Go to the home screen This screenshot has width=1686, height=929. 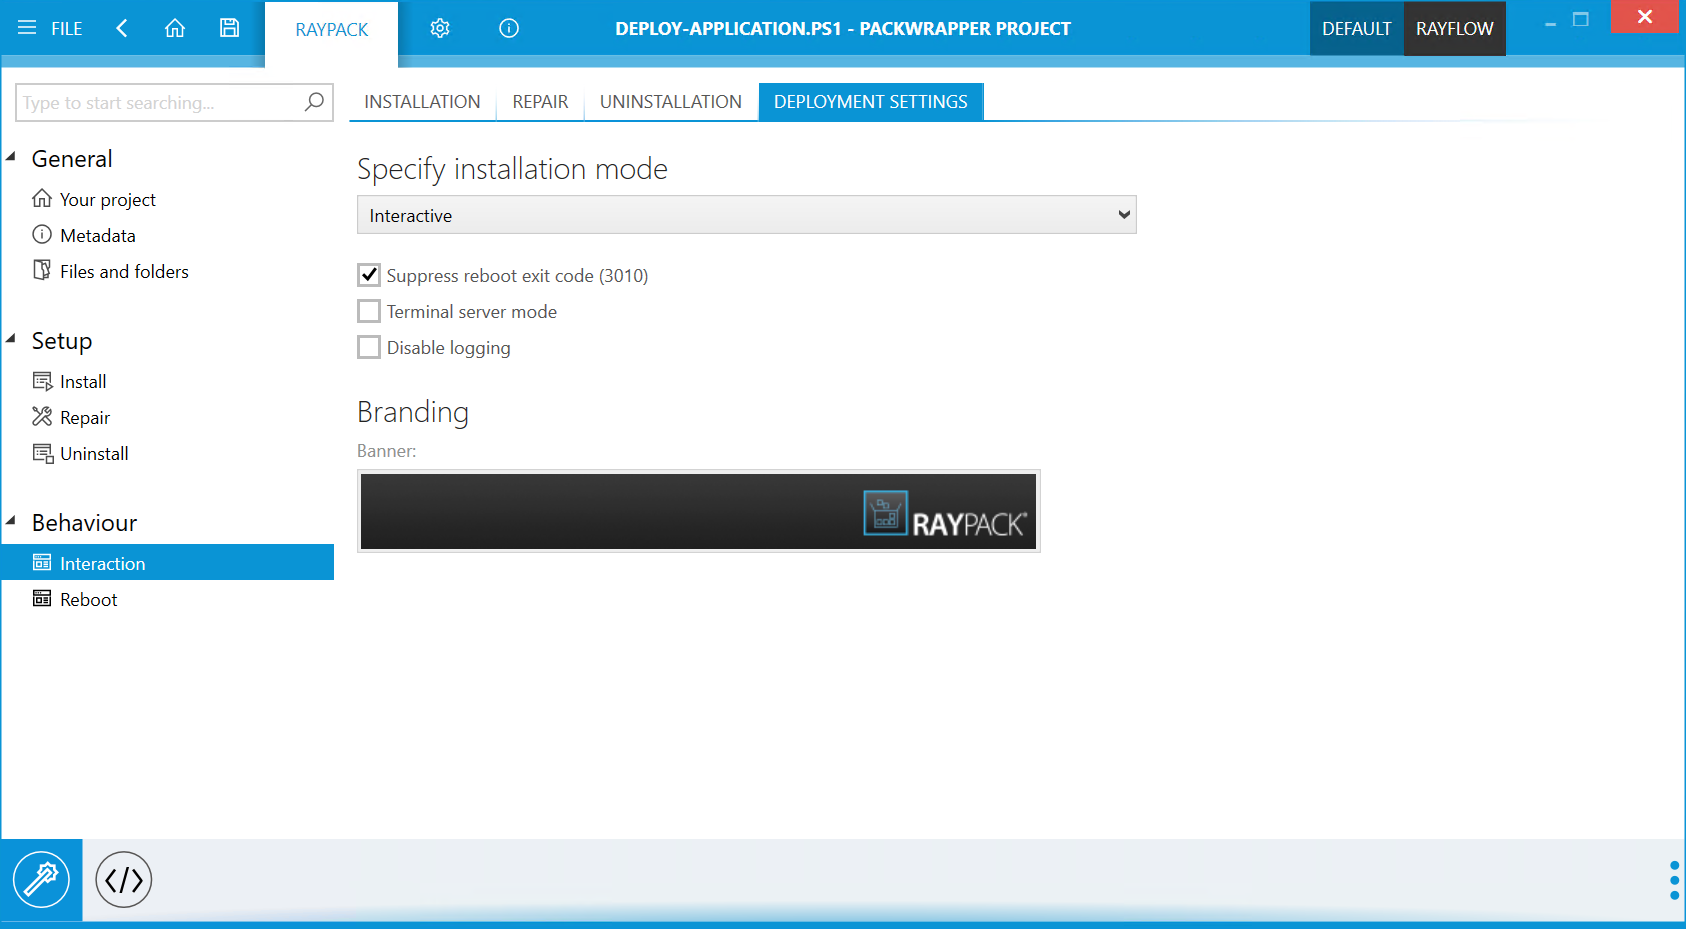coord(175,28)
